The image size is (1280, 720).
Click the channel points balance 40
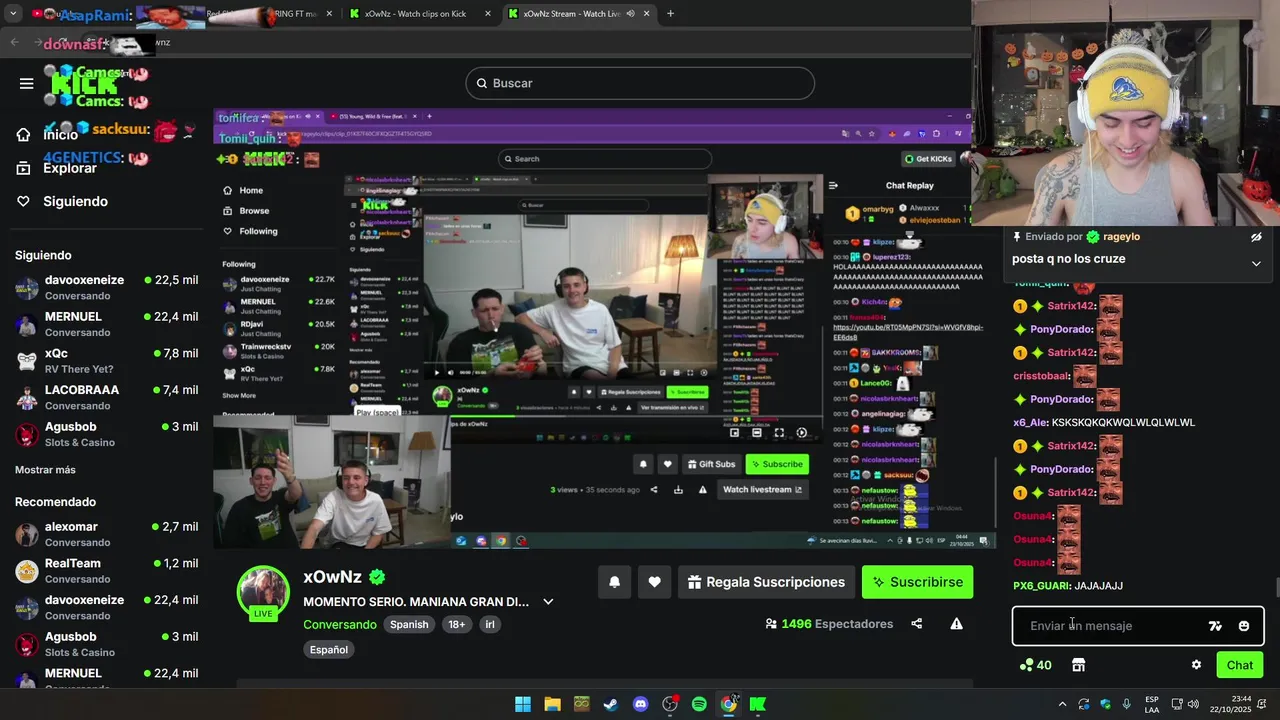pos(1035,665)
